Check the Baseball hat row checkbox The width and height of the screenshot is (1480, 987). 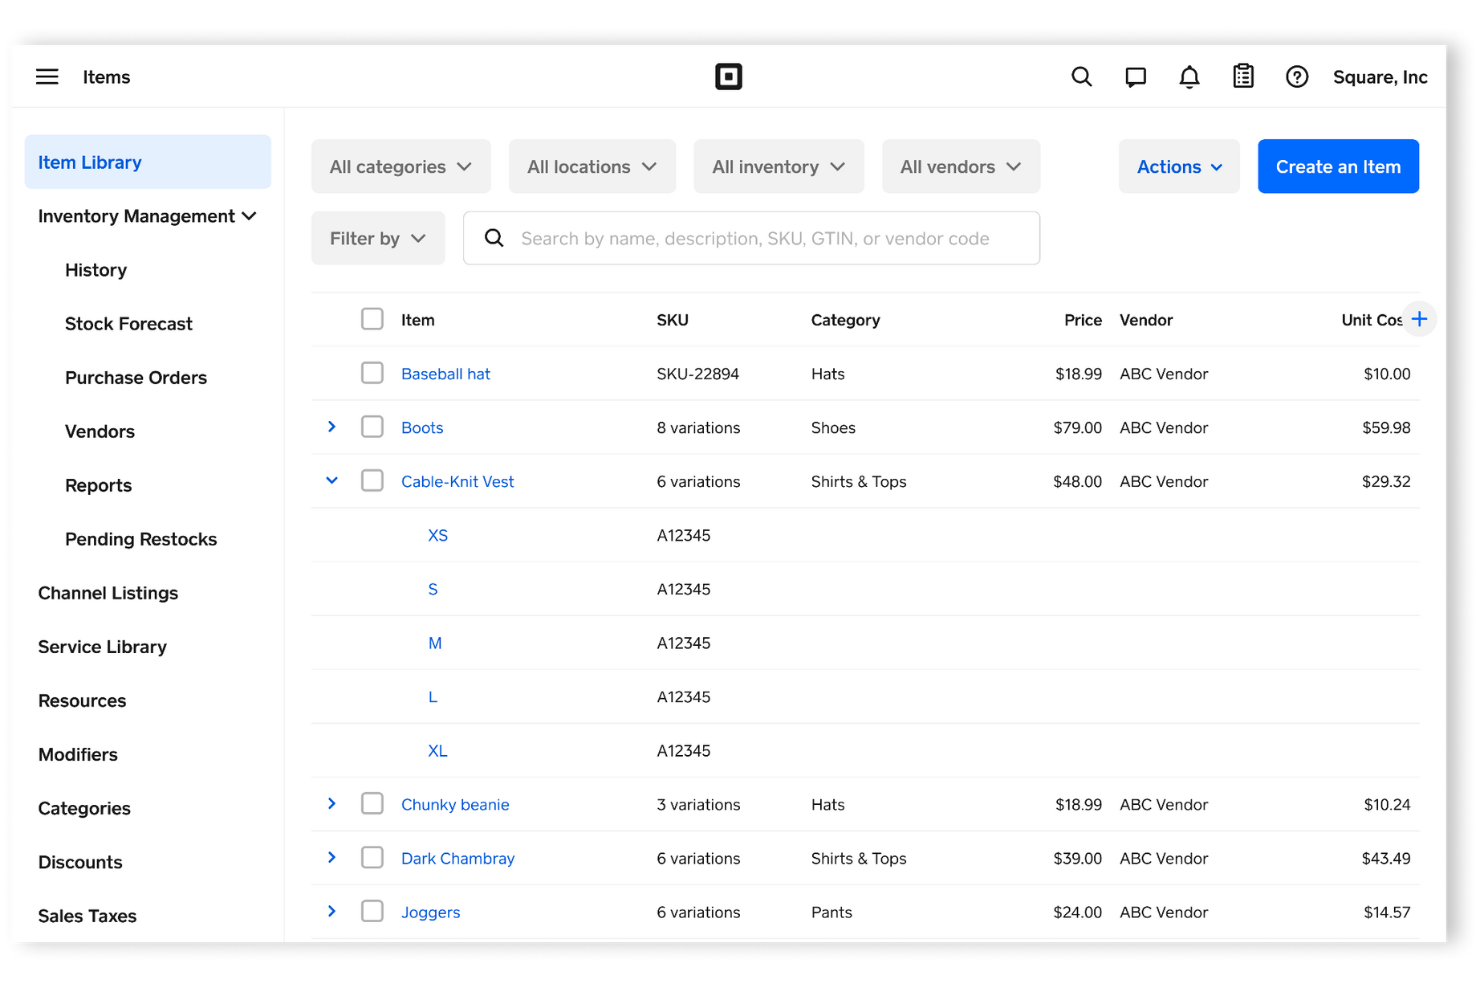tap(372, 373)
